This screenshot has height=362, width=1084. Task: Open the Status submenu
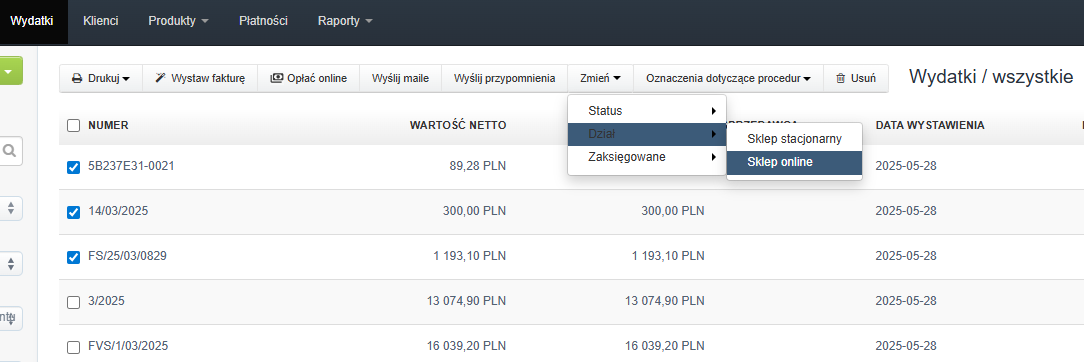[x=647, y=111]
